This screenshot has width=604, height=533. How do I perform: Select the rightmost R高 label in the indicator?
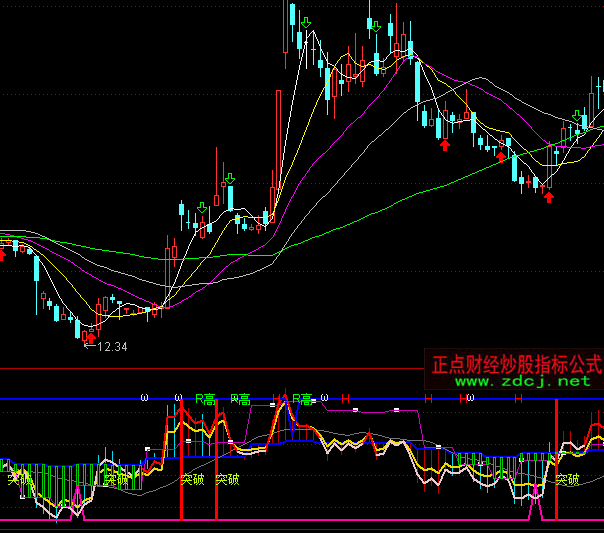[x=302, y=398]
